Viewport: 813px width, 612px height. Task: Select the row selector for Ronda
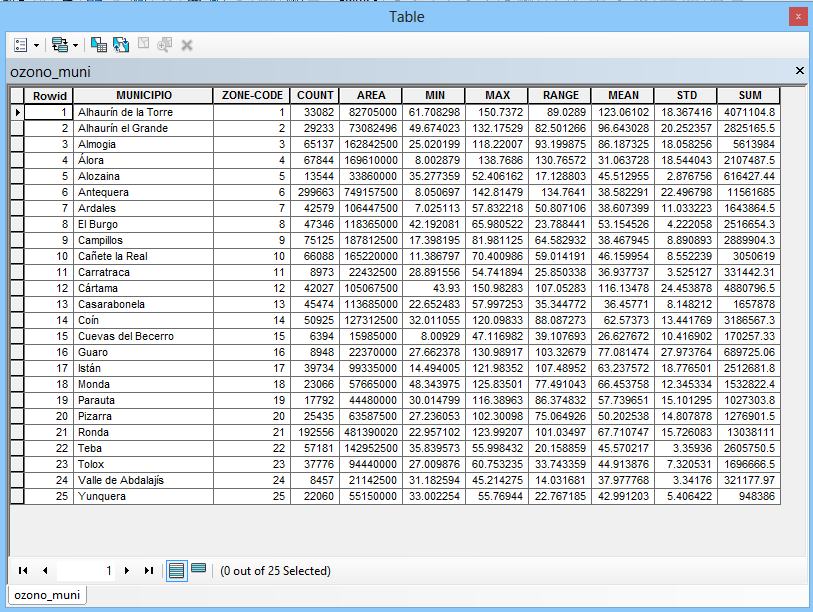click(17, 432)
